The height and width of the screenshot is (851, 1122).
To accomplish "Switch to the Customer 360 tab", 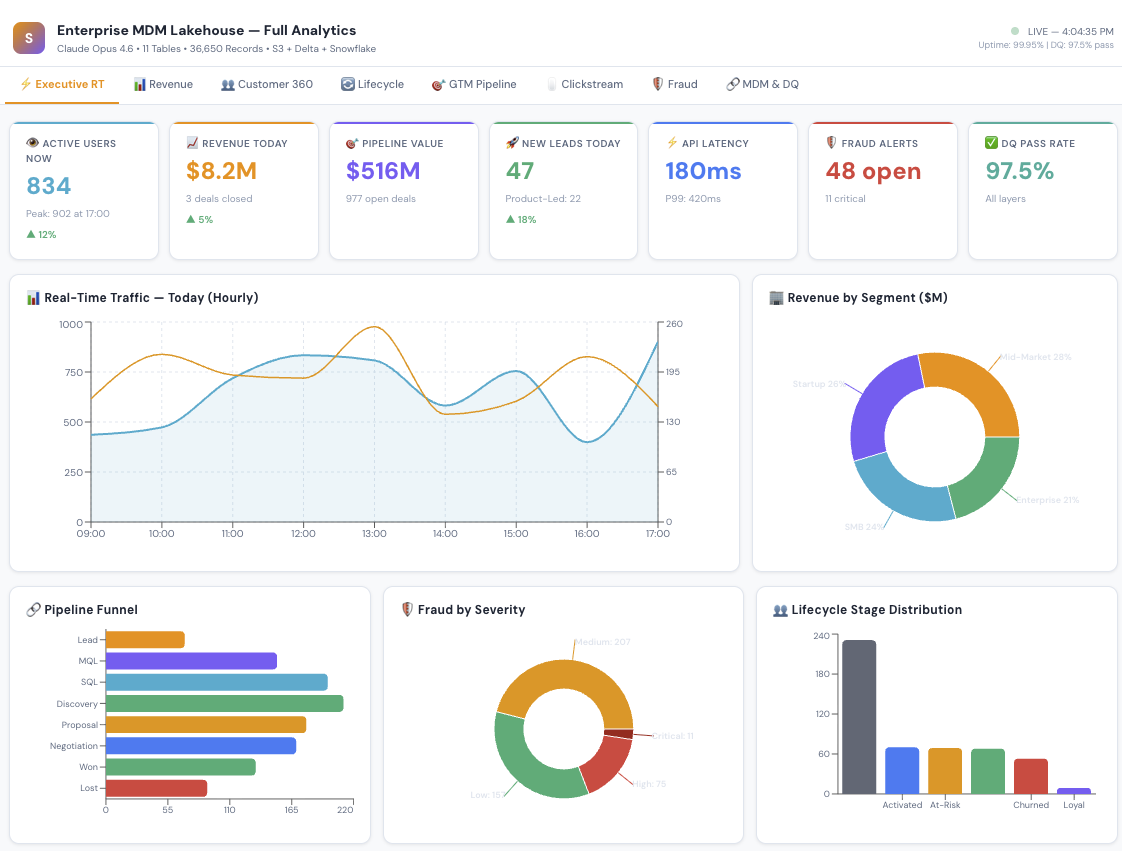I will pyautogui.click(x=267, y=84).
